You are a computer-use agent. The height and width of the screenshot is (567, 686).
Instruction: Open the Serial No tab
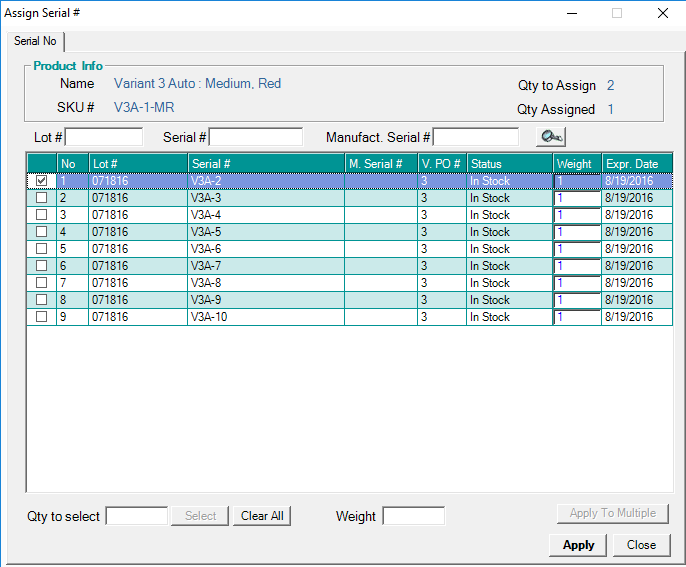pyautogui.click(x=35, y=41)
